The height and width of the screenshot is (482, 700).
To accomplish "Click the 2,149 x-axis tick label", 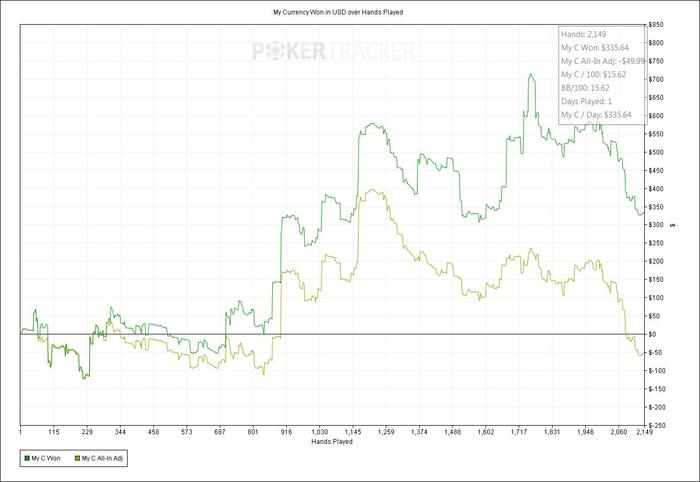I will [644, 432].
